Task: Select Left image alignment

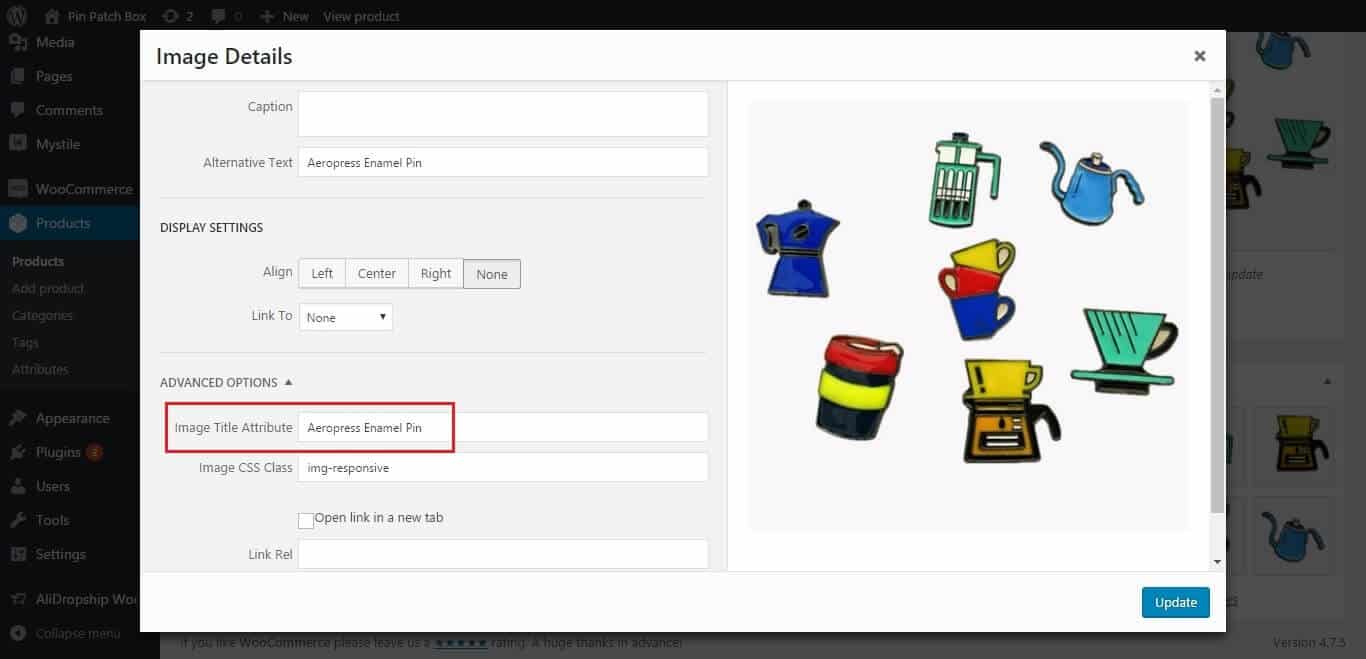Action: 321,272
